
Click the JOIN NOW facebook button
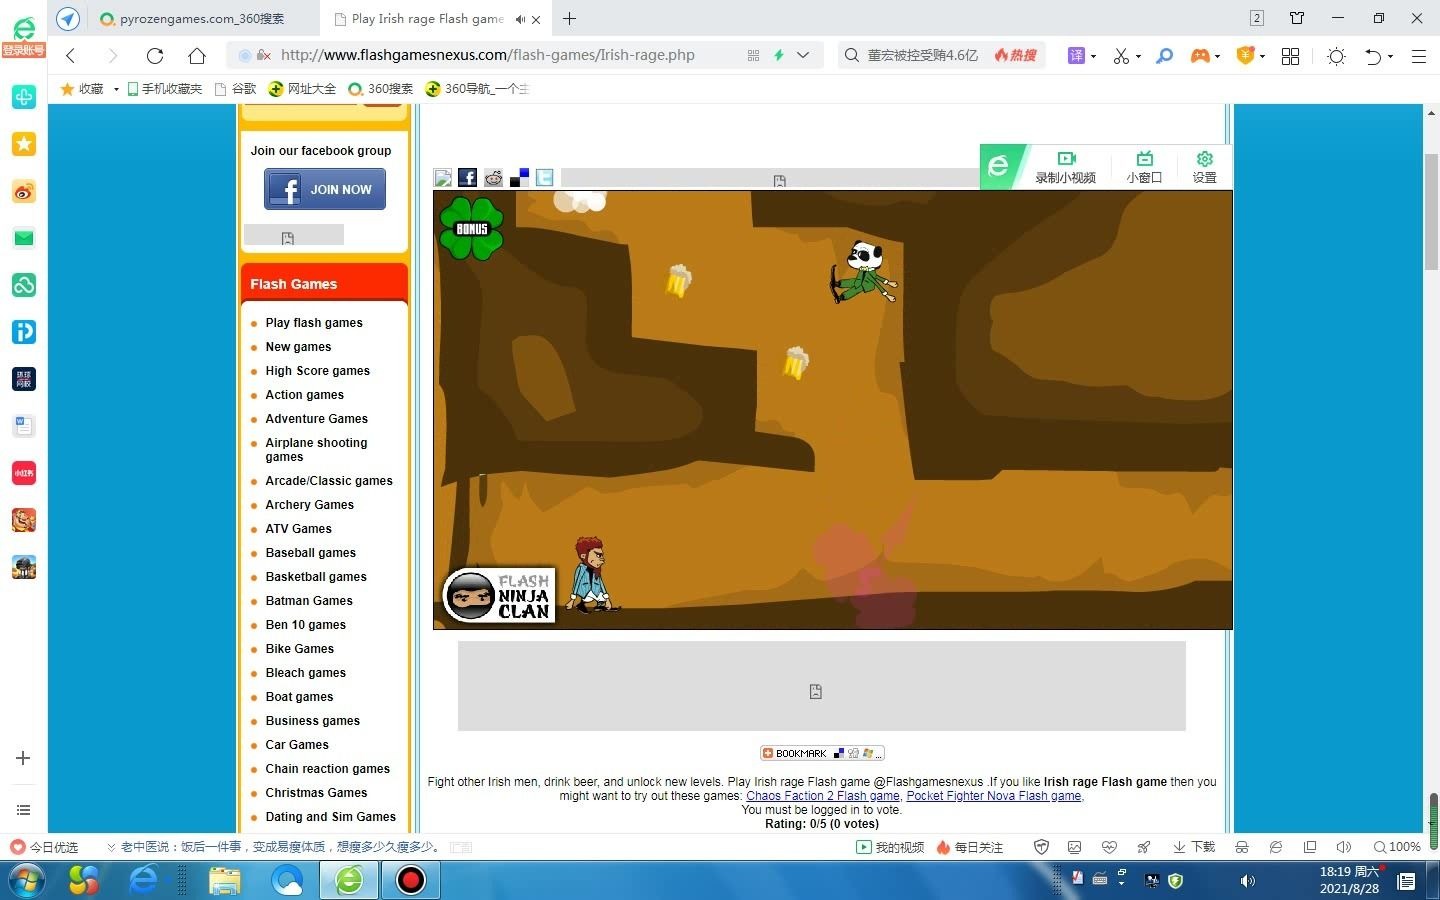(x=325, y=189)
